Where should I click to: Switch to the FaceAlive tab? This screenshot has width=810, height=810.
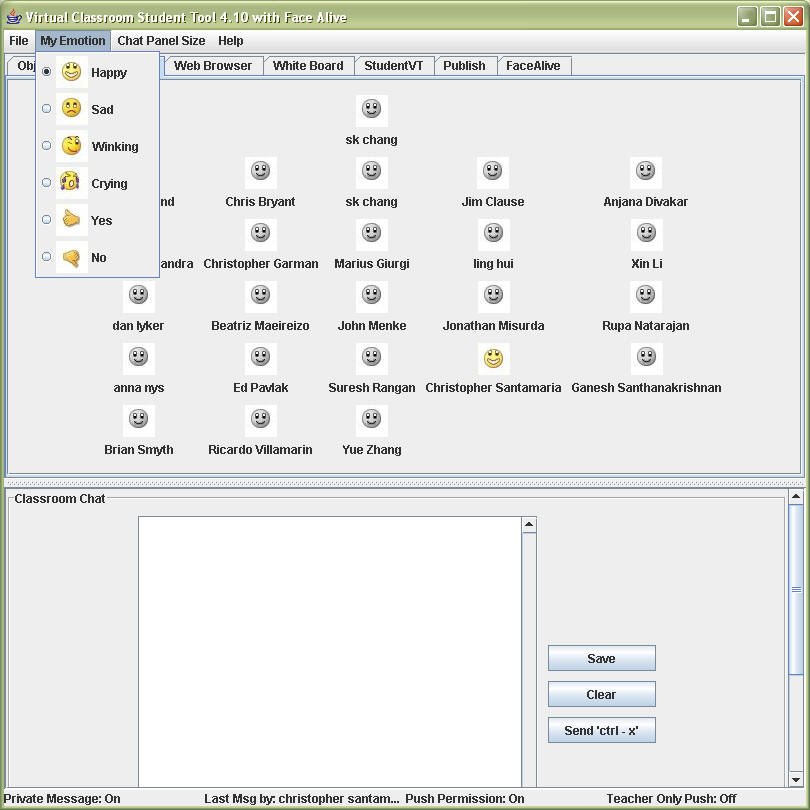pyautogui.click(x=533, y=66)
